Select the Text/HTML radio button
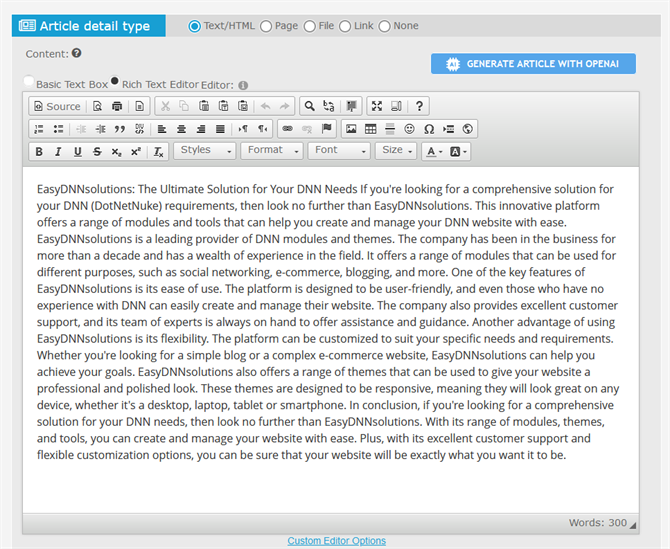670x549 pixels. tap(194, 26)
